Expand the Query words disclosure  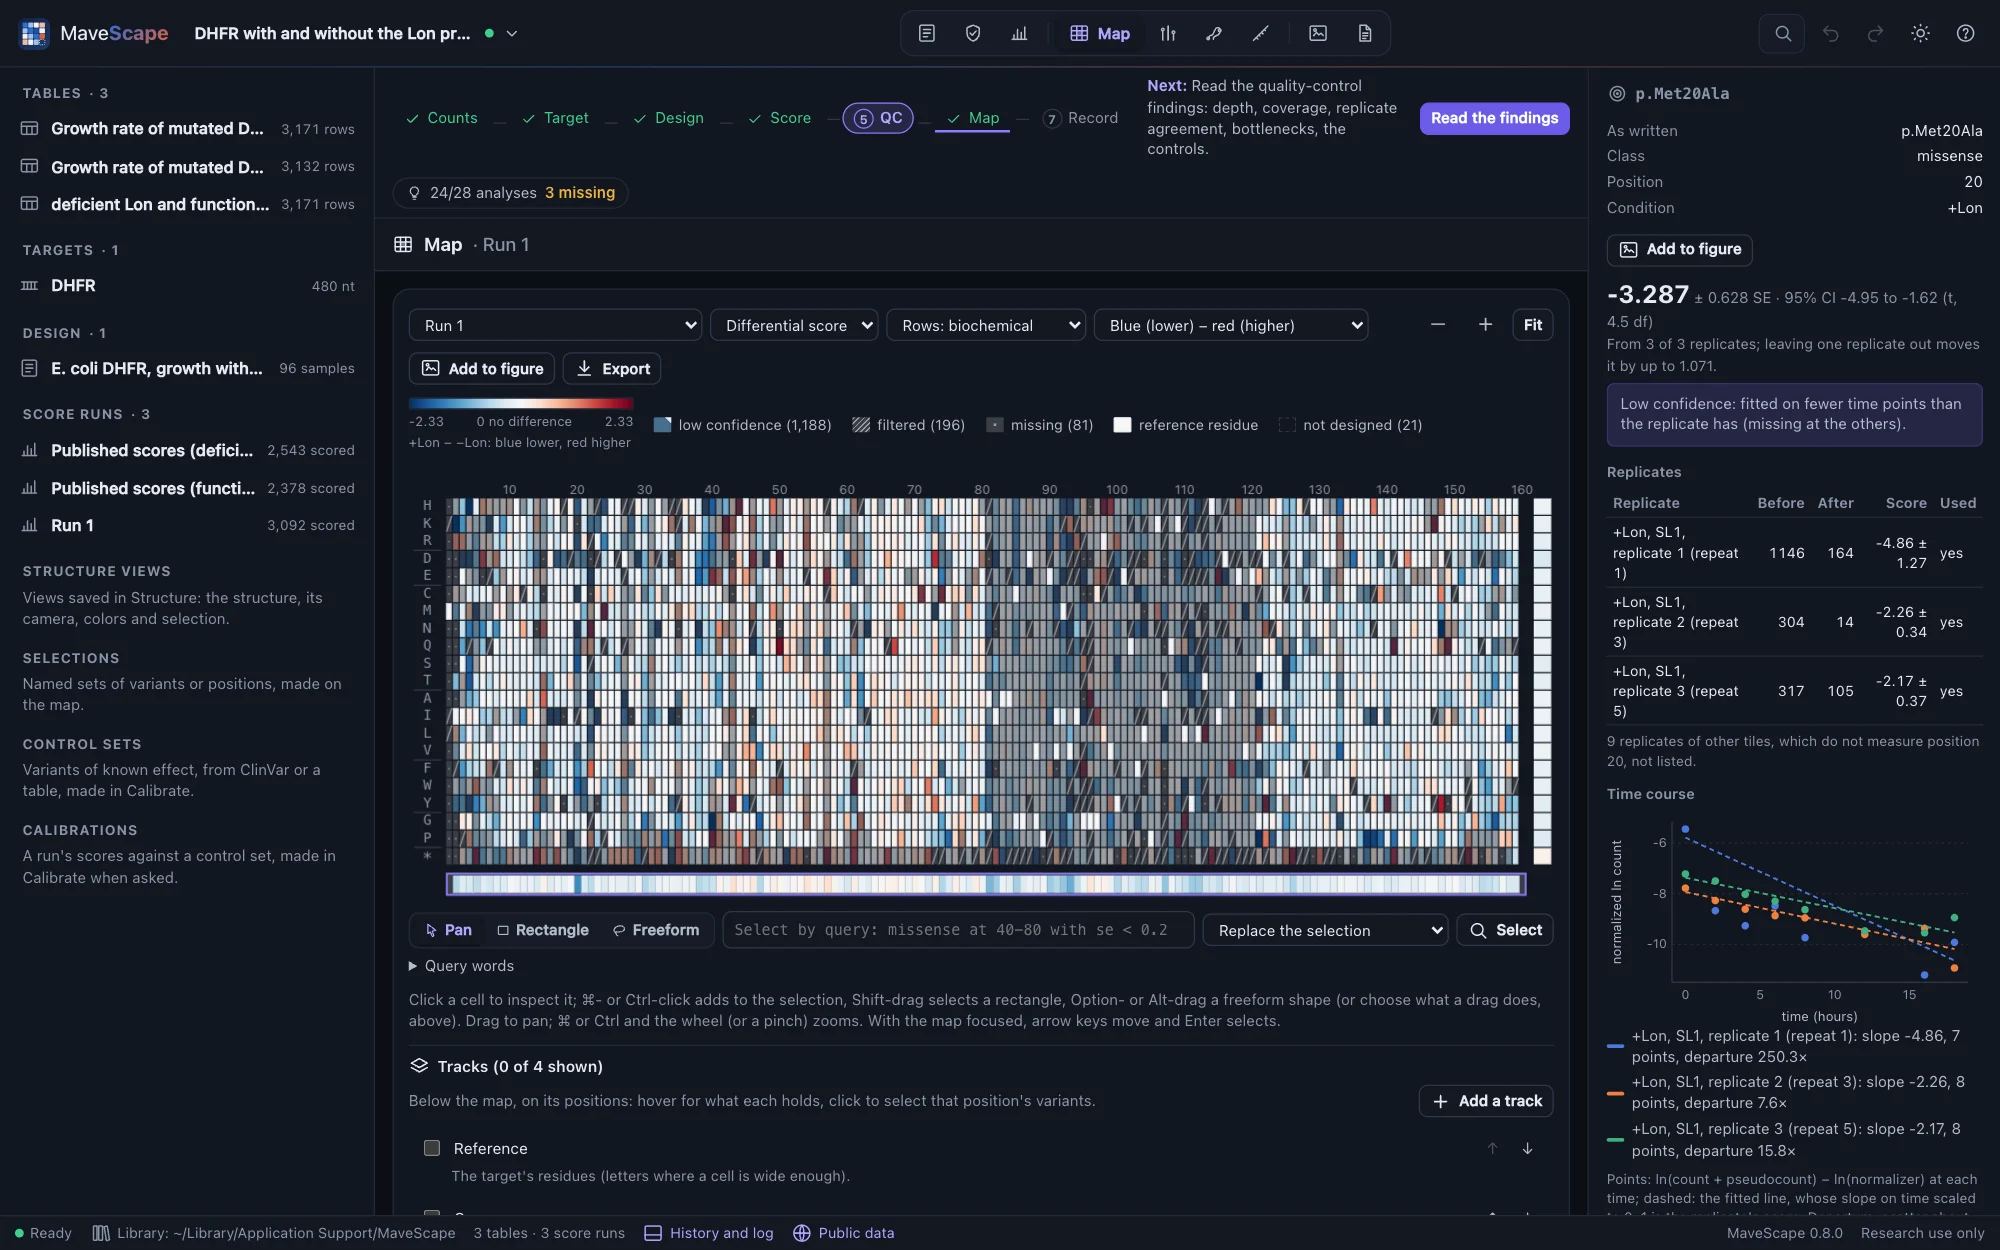click(461, 966)
